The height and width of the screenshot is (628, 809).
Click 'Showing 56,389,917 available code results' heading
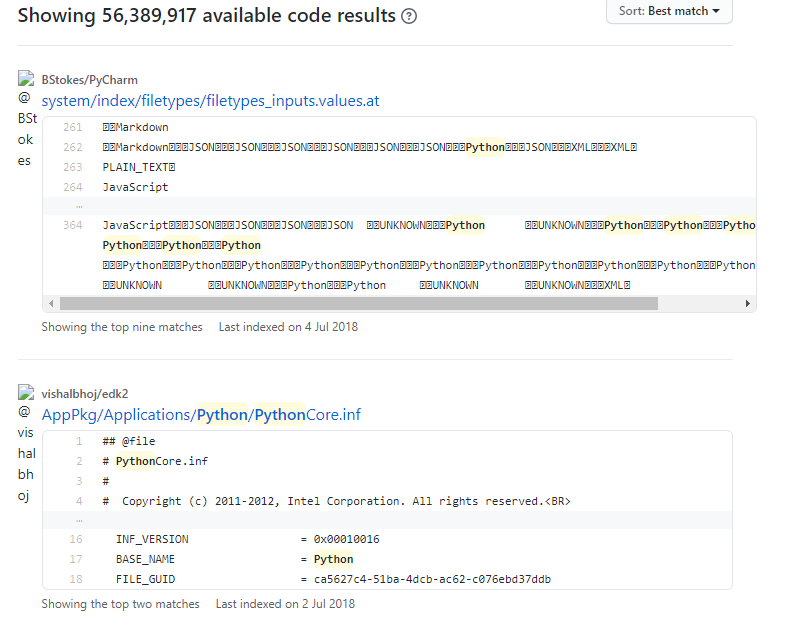click(207, 15)
